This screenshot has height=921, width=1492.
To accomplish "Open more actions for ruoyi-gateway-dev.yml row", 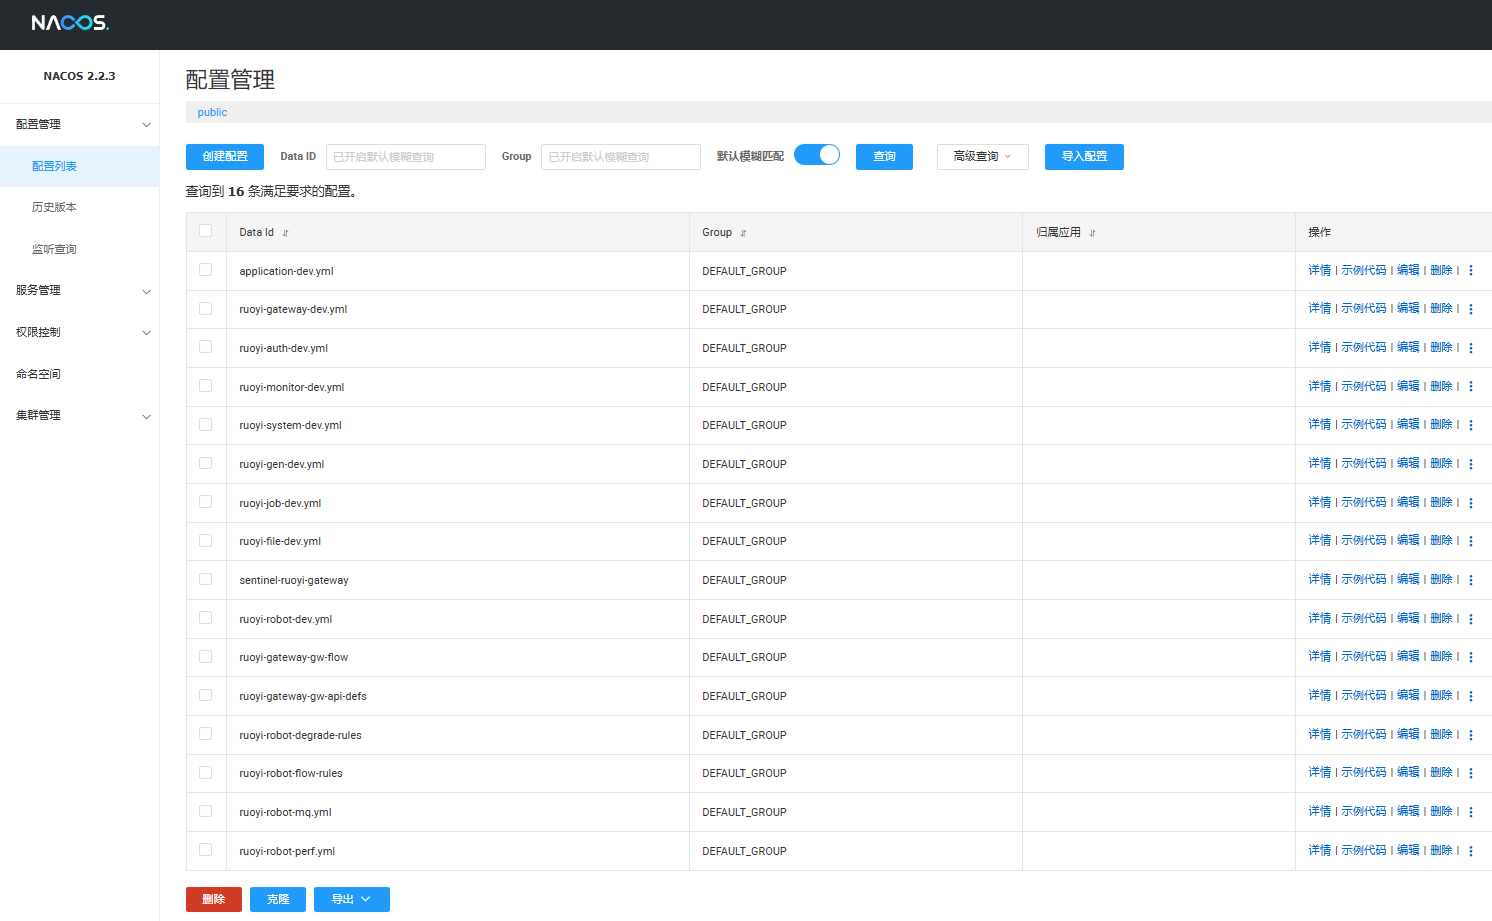I will (x=1471, y=309).
